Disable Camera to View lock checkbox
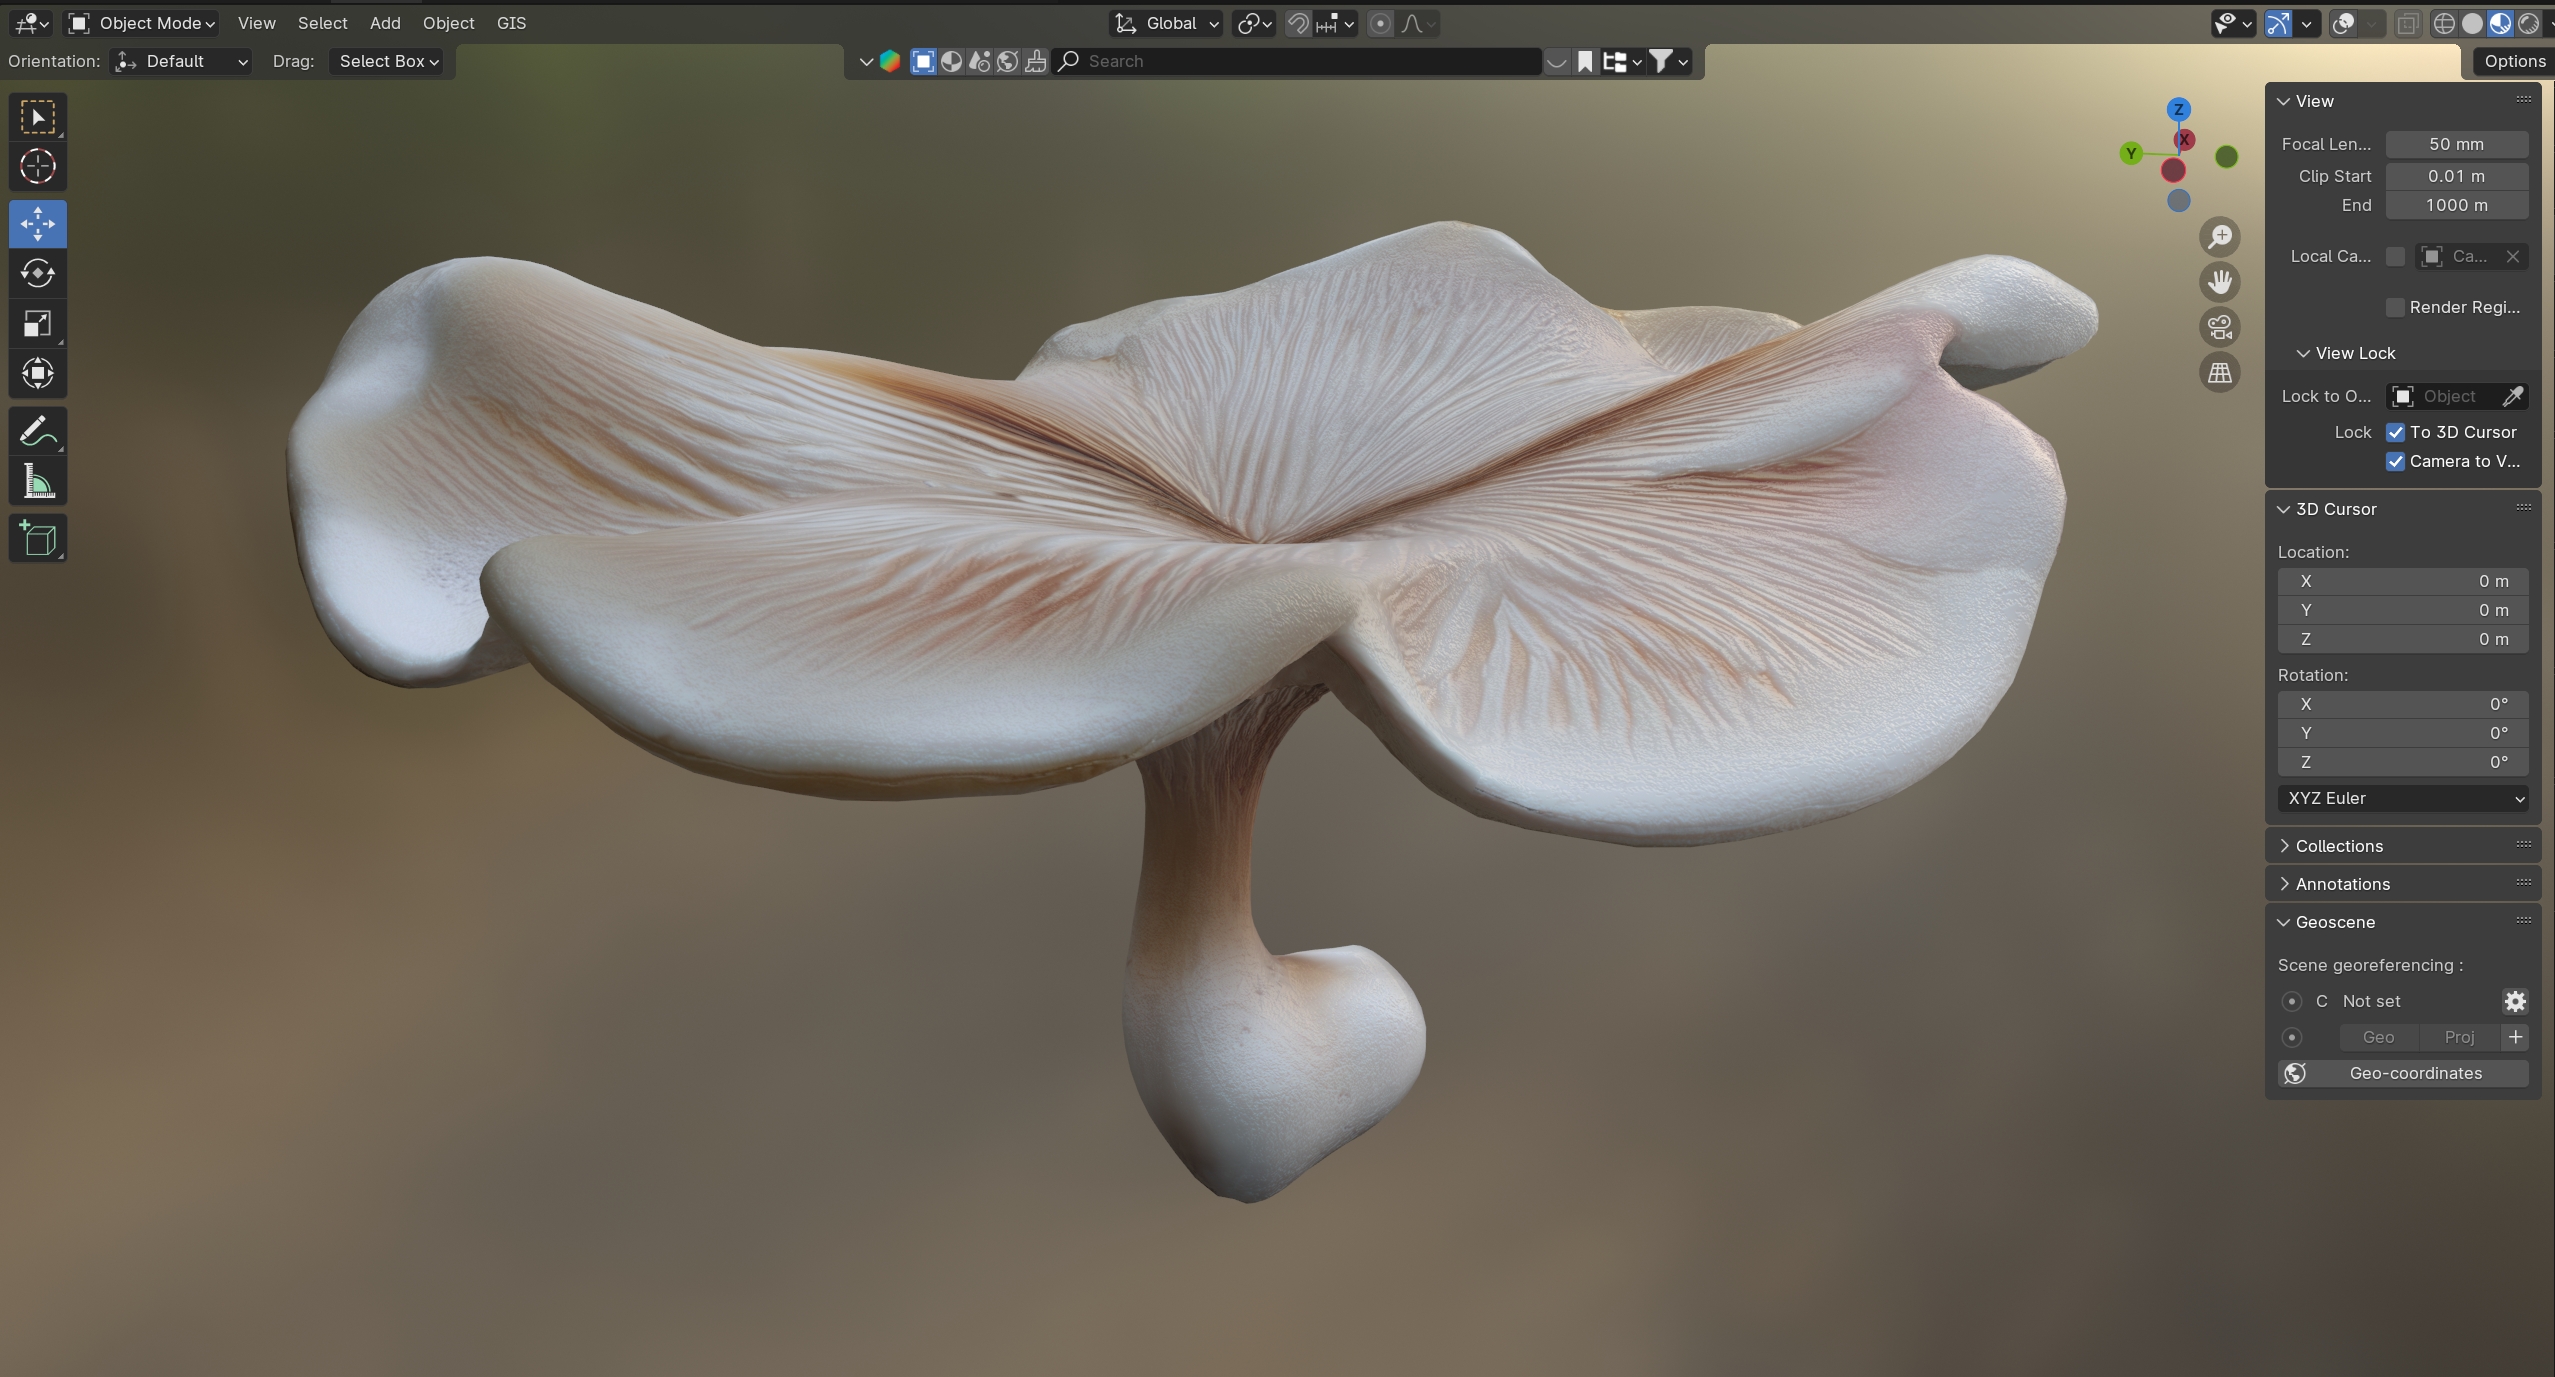This screenshot has height=1377, width=2555. [2395, 461]
